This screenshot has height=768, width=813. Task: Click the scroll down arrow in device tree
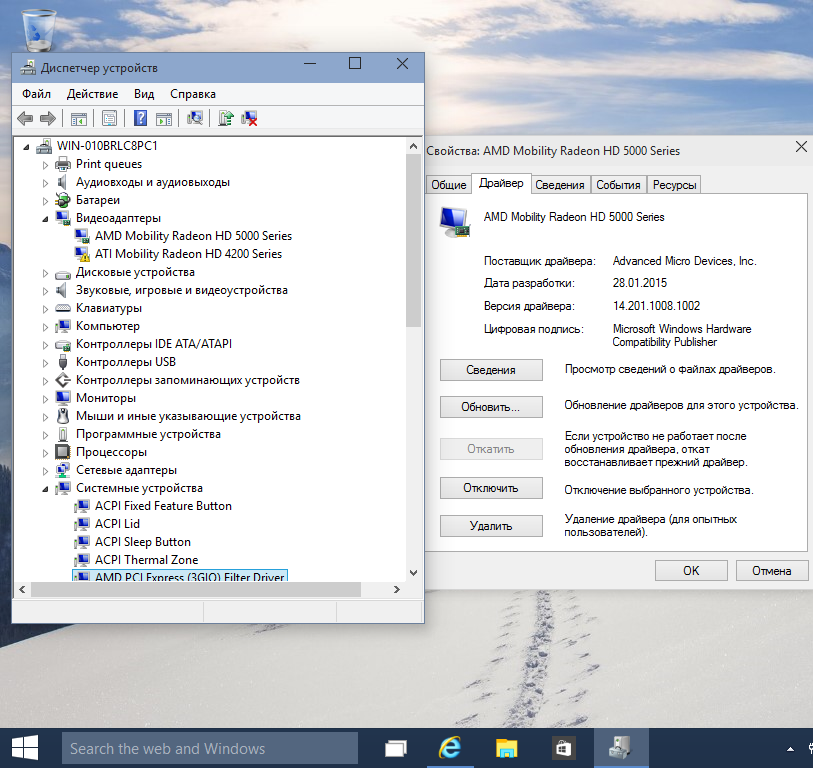point(413,573)
